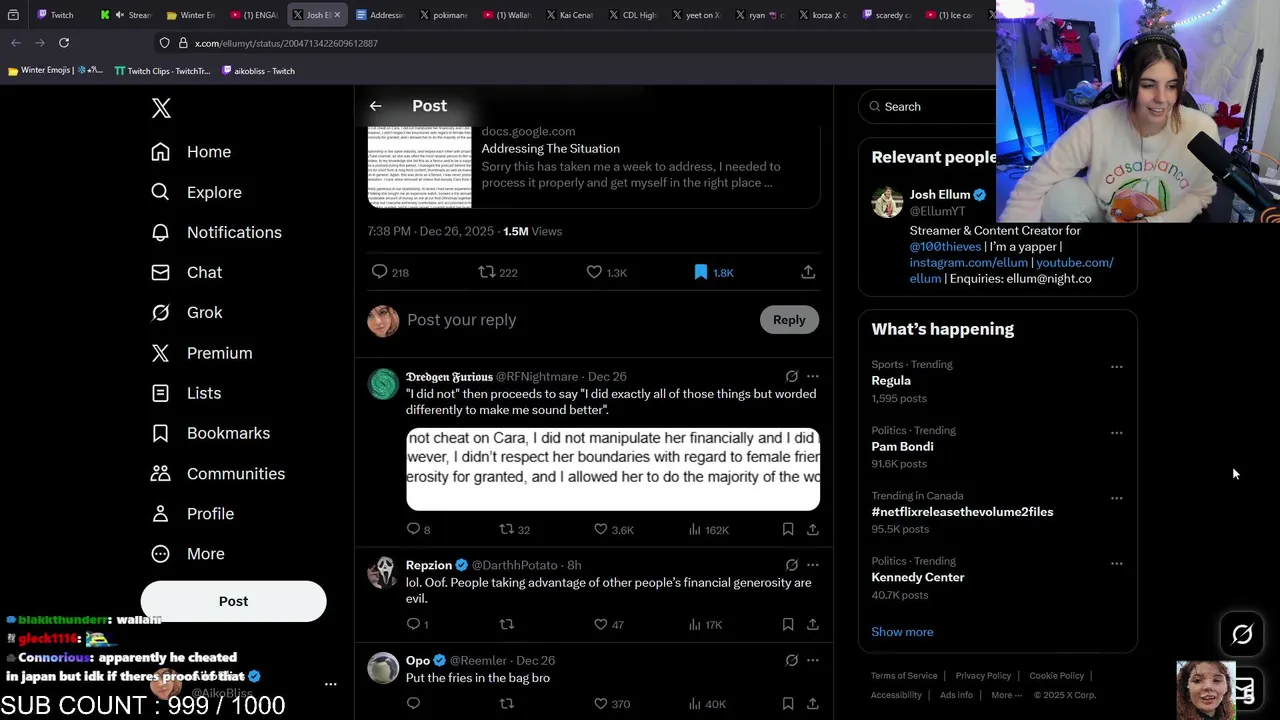1280x720 pixels.
Task: Open more options for Pam Bondi trend
Action: pyautogui.click(x=1116, y=432)
